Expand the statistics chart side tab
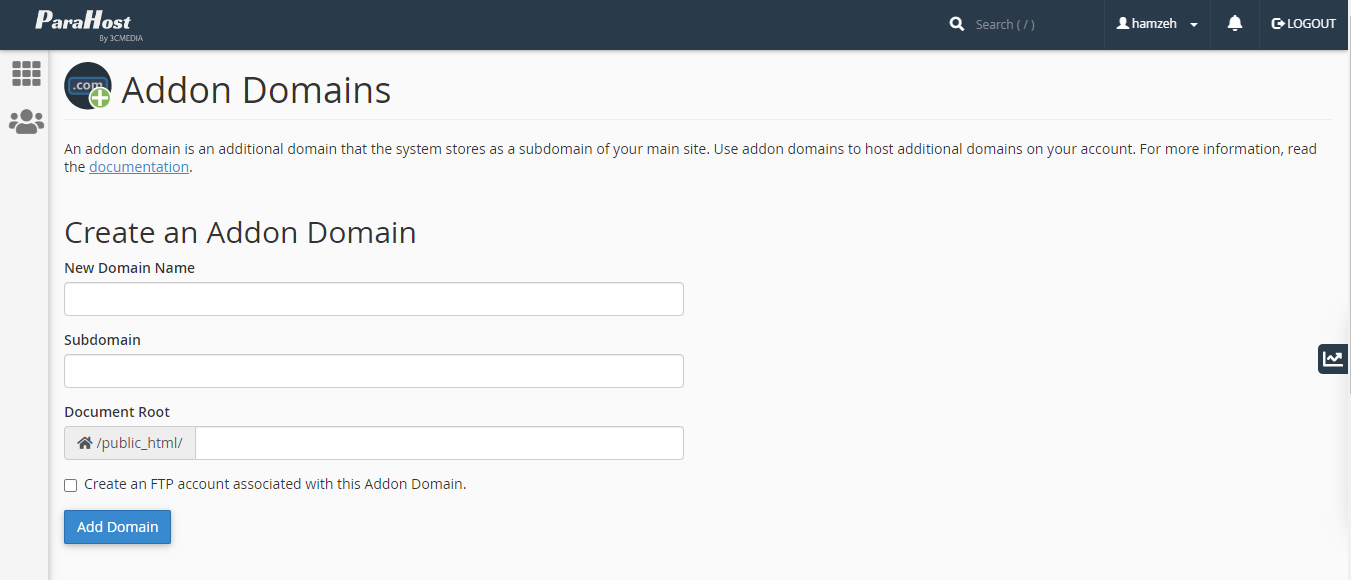 1333,358
